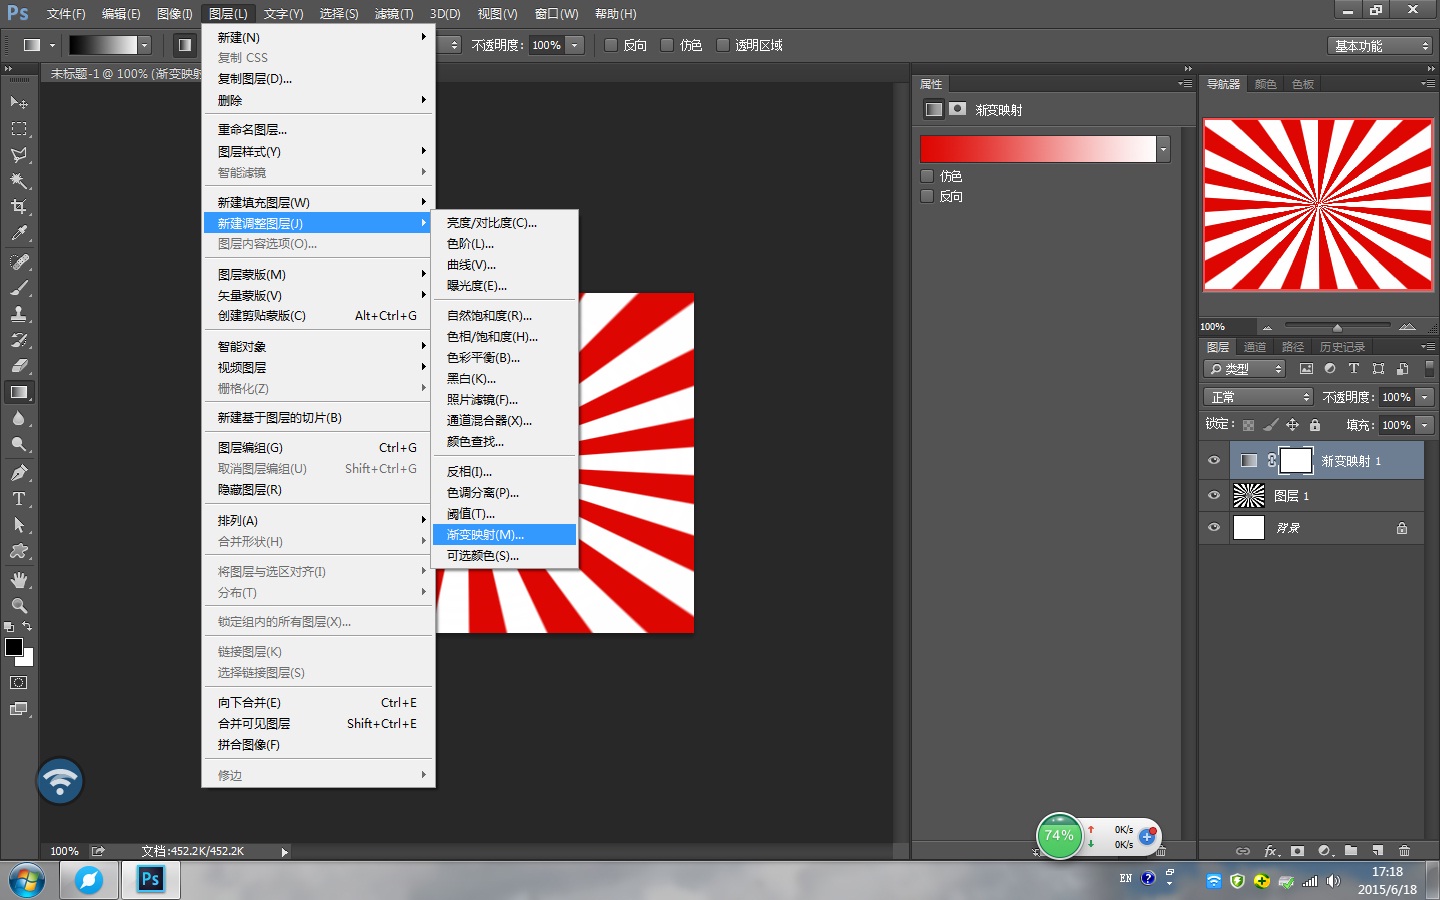Image resolution: width=1440 pixels, height=900 pixels.
Task: Open gradient picker arrow in Properties panel
Action: pyautogui.click(x=1163, y=149)
